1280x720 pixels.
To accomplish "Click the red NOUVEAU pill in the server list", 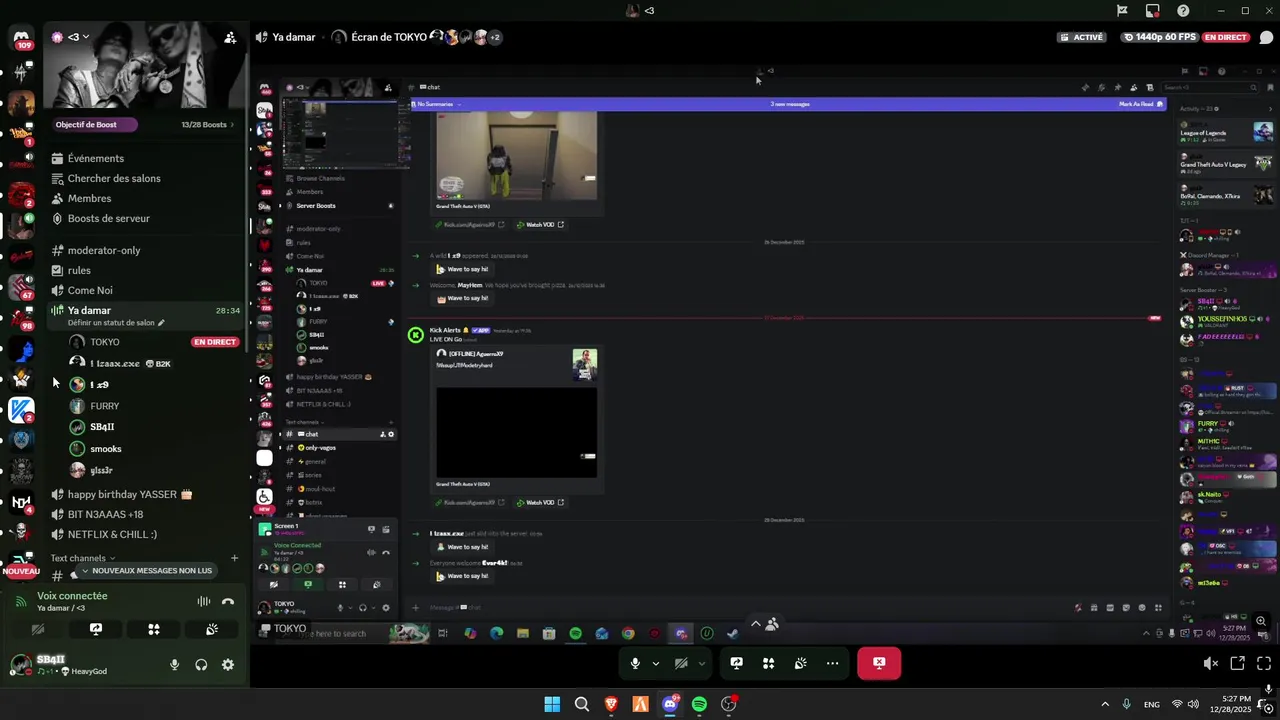I will pyautogui.click(x=20, y=571).
